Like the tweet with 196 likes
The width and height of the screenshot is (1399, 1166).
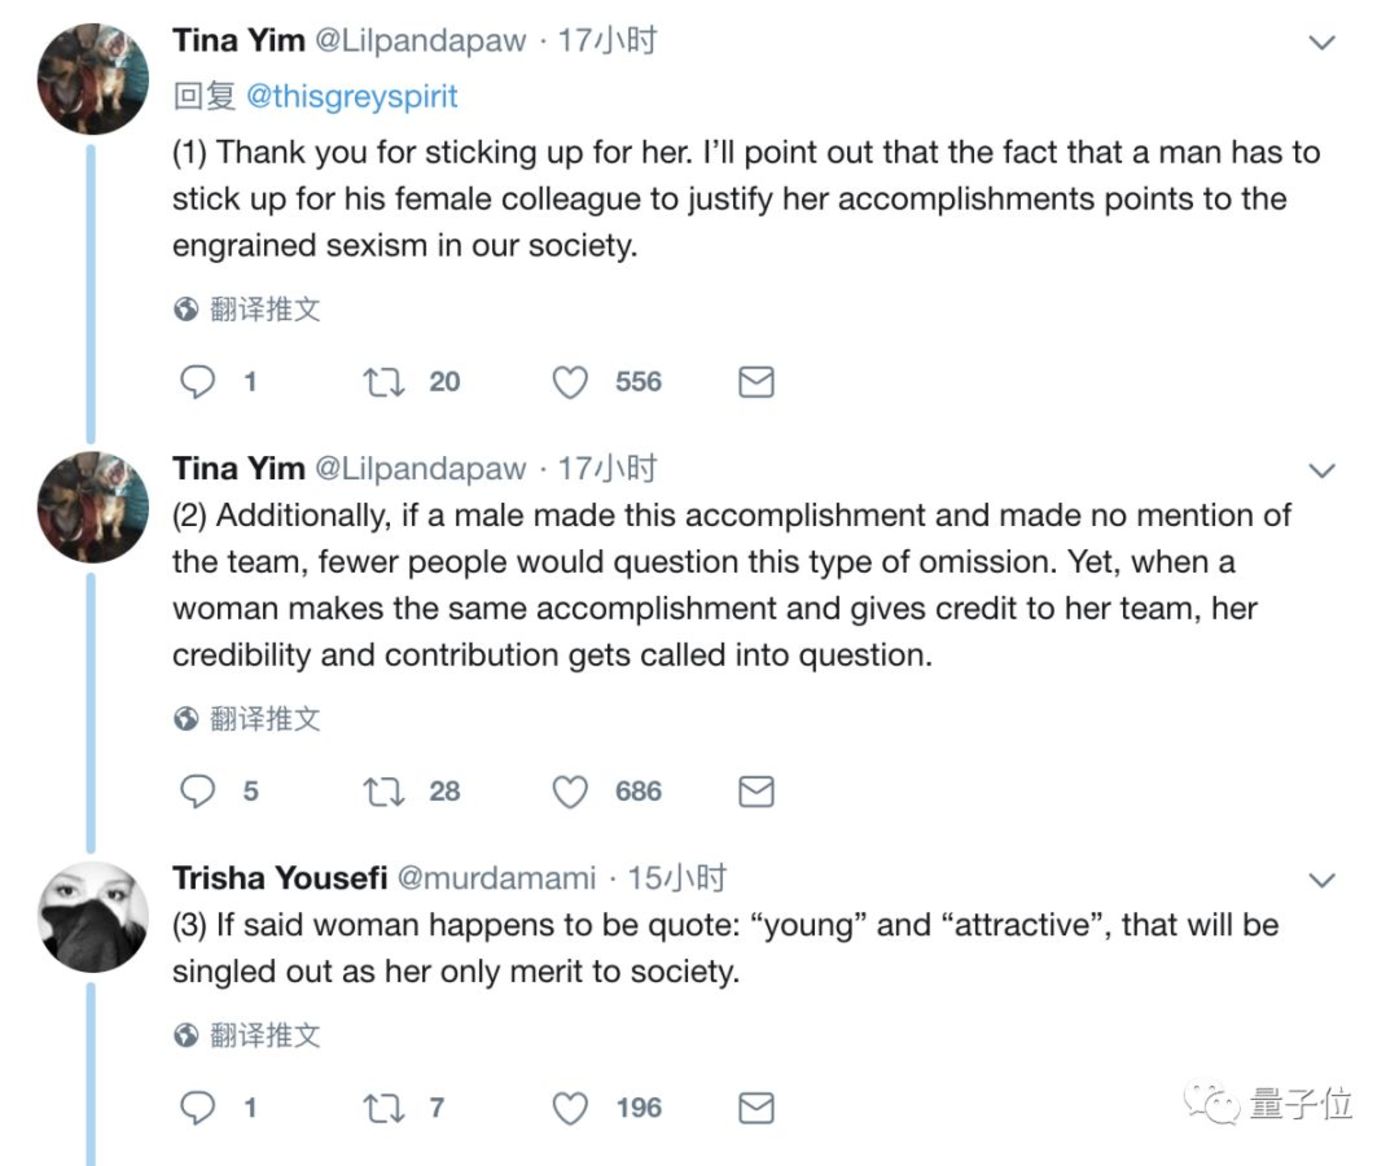[570, 1108]
